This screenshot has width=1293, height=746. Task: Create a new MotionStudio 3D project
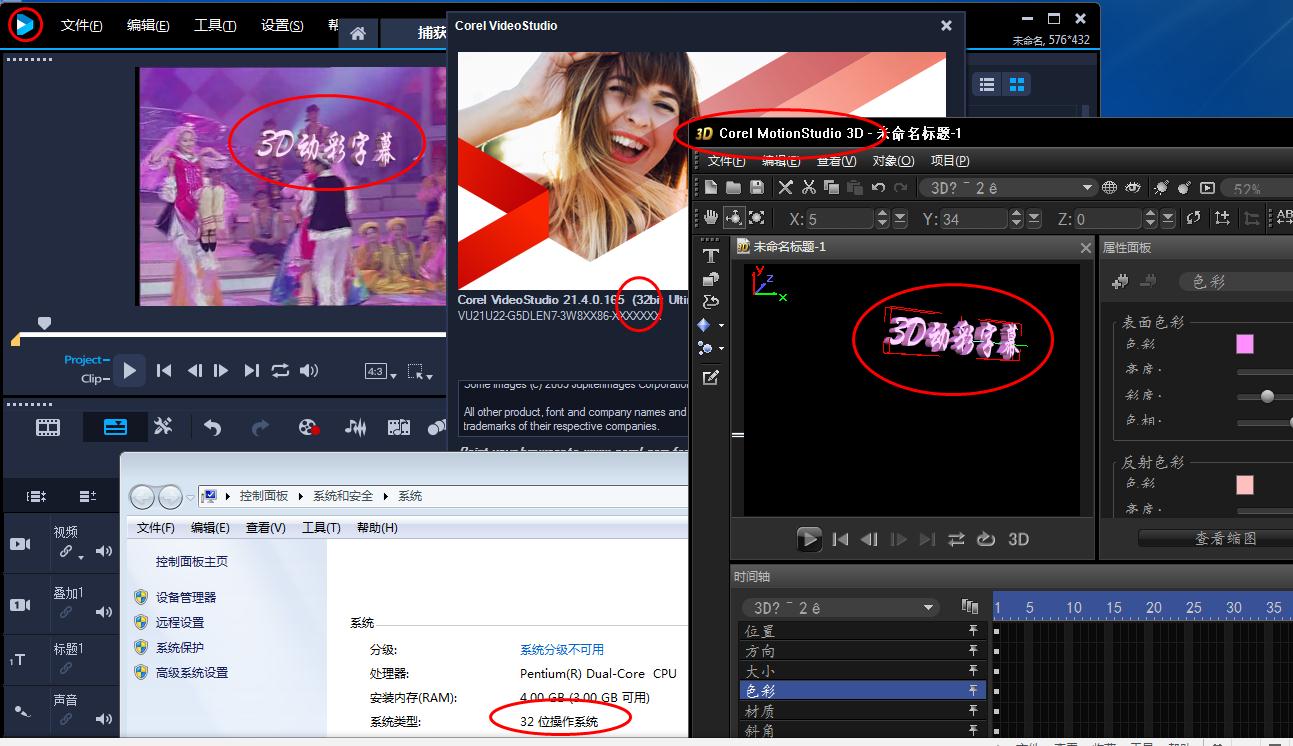point(710,187)
